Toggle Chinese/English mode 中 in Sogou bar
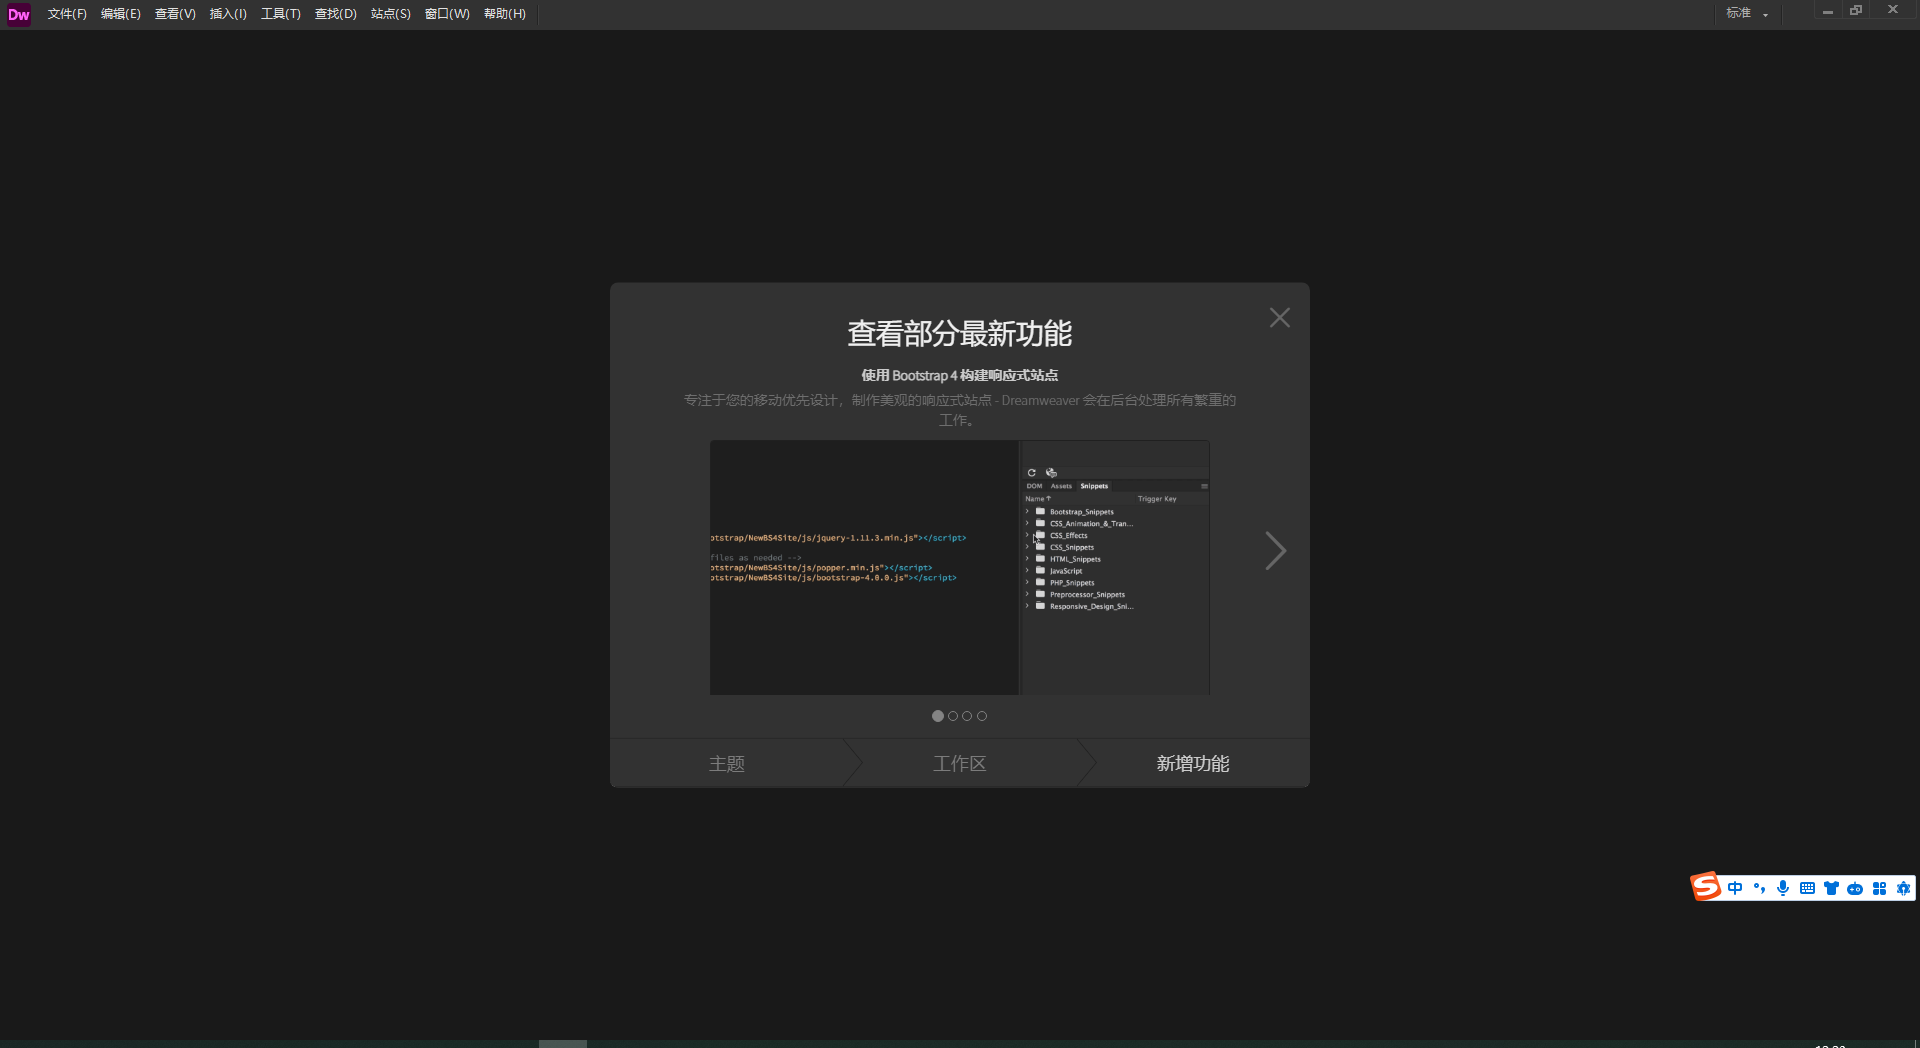Screen dimensions: 1920x1048 (x=1735, y=888)
